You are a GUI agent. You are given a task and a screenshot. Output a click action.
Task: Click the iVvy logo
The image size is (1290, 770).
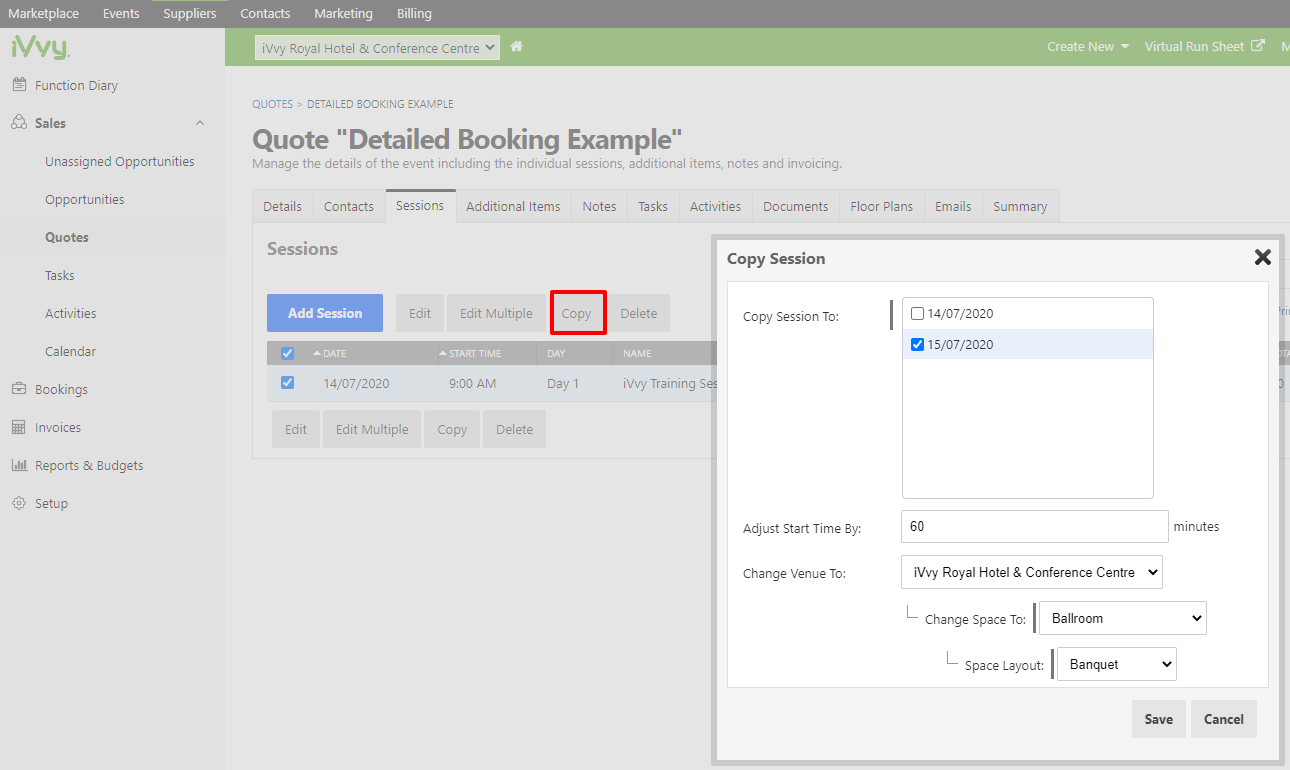(40, 48)
